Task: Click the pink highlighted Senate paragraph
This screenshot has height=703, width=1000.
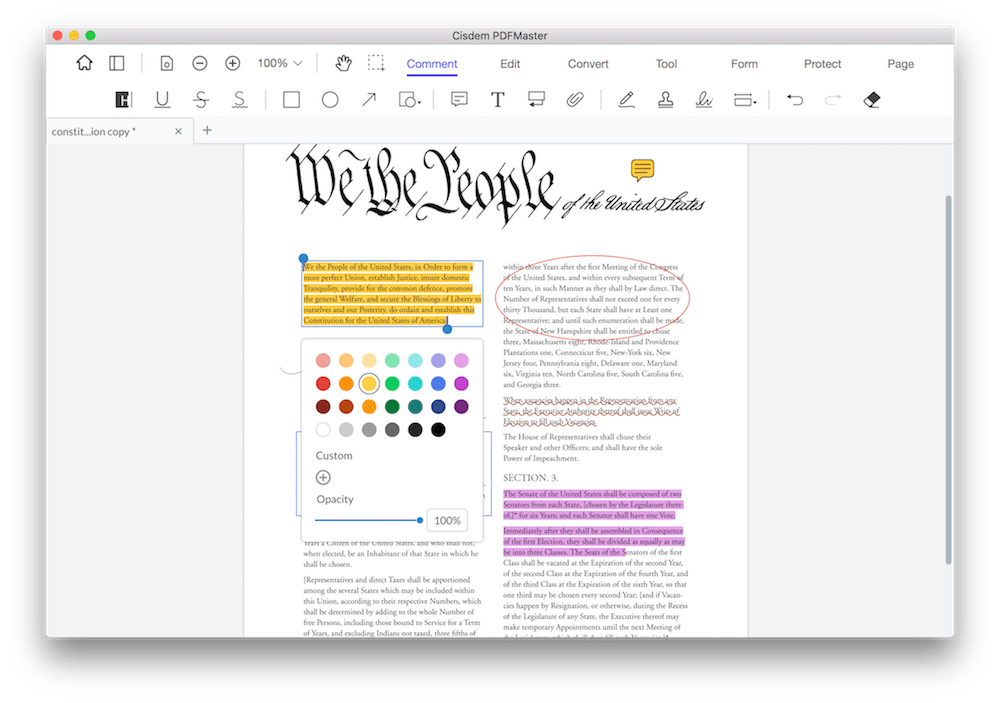Action: tap(592, 505)
